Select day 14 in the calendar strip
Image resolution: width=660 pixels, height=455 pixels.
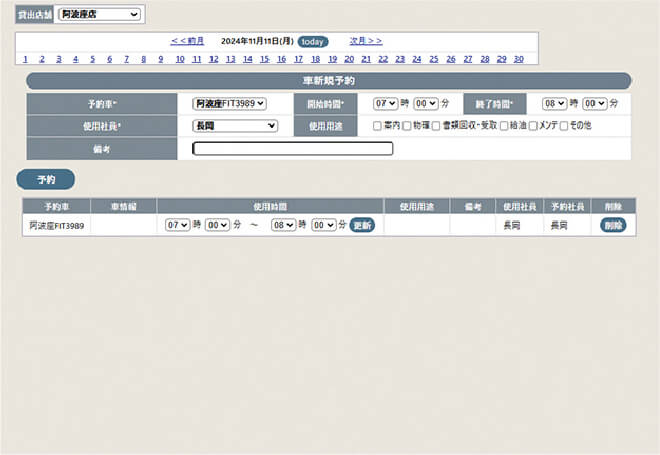(x=248, y=59)
